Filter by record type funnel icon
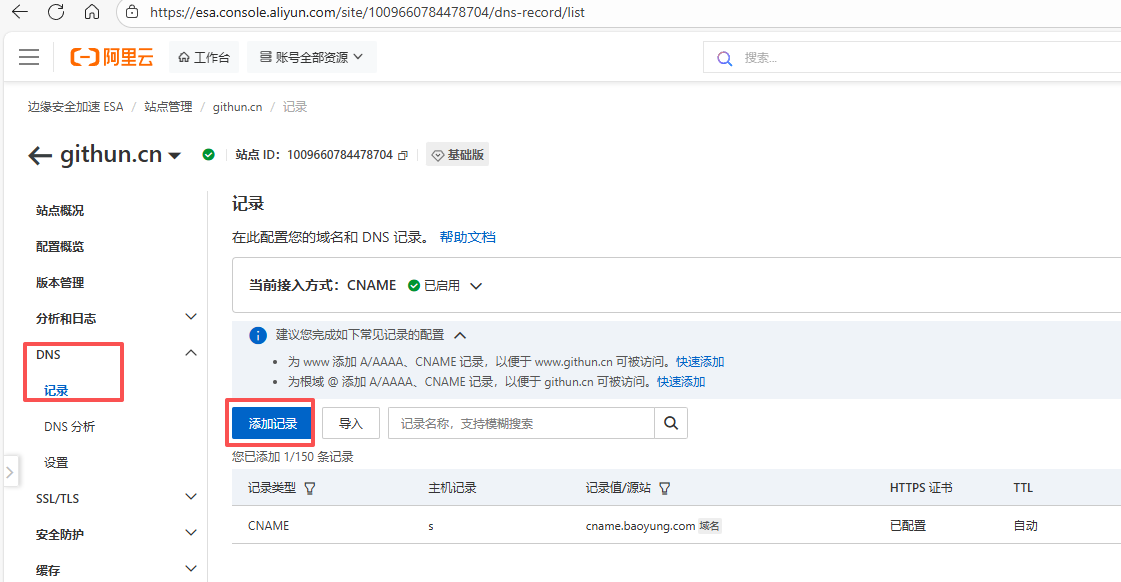Image resolution: width=1121 pixels, height=582 pixels. click(310, 488)
